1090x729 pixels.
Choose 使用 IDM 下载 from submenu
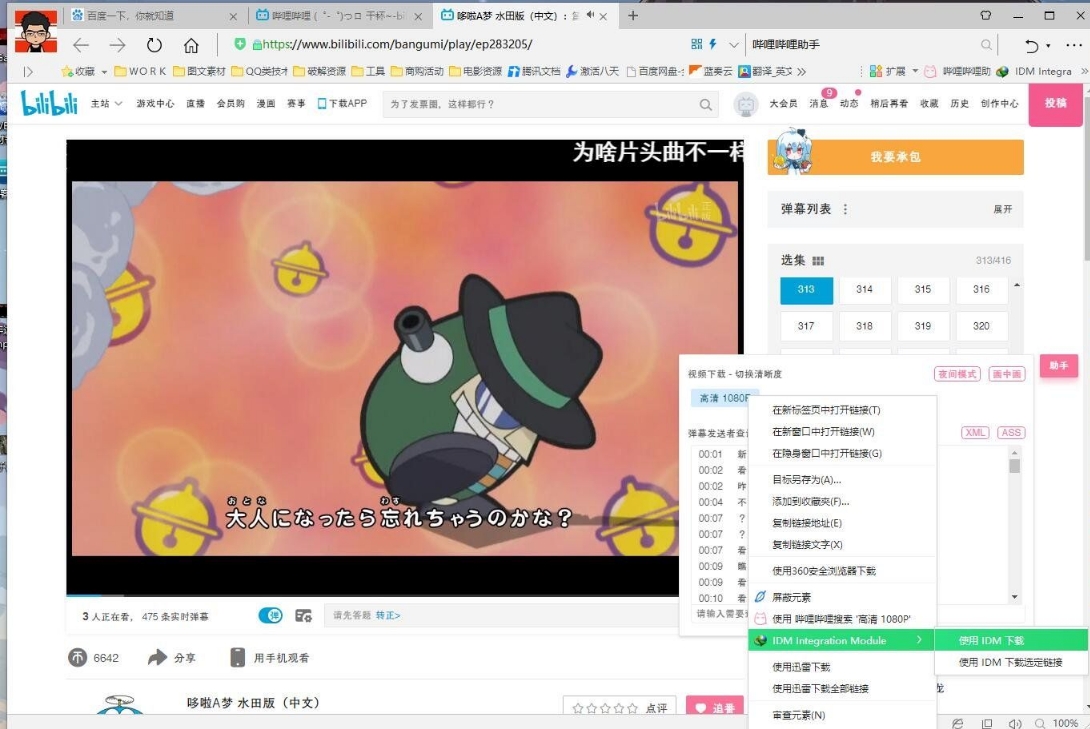[x=991, y=640]
